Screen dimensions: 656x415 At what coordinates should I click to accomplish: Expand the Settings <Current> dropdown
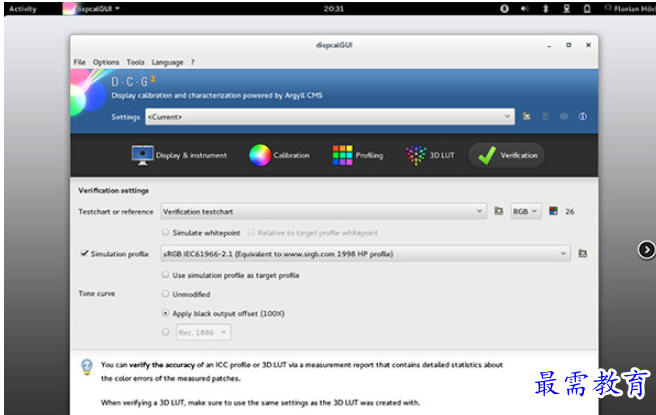pos(330,117)
